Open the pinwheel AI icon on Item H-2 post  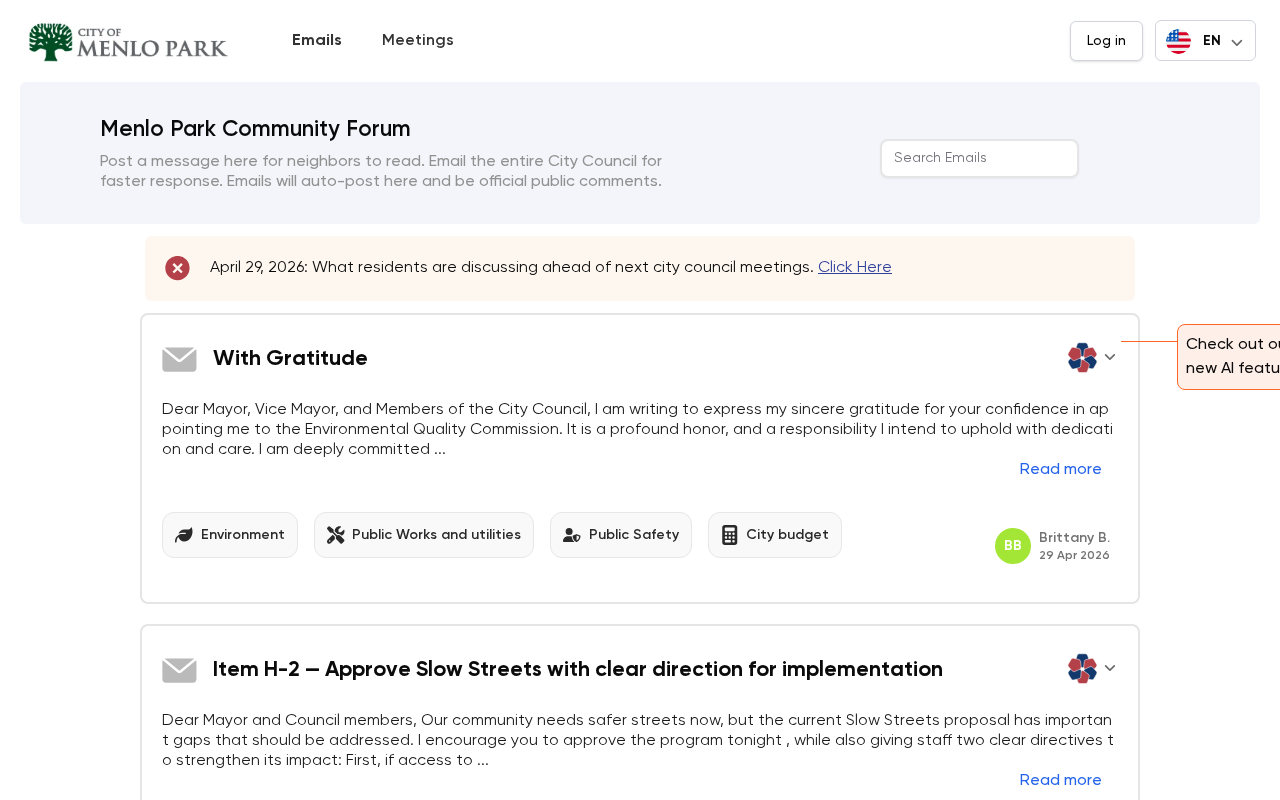click(x=1082, y=668)
